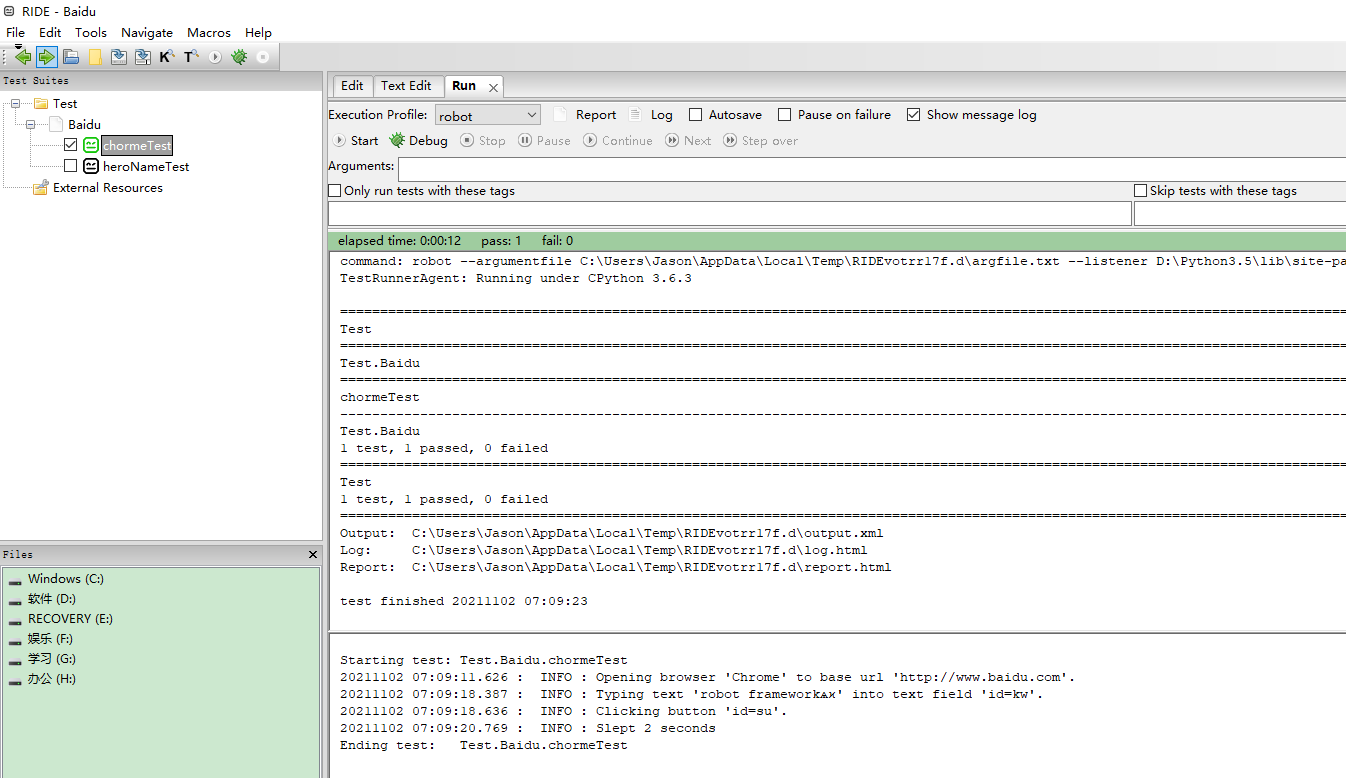Open the Execution Profile robot dropdown
The height and width of the screenshot is (778, 1346).
(488, 115)
